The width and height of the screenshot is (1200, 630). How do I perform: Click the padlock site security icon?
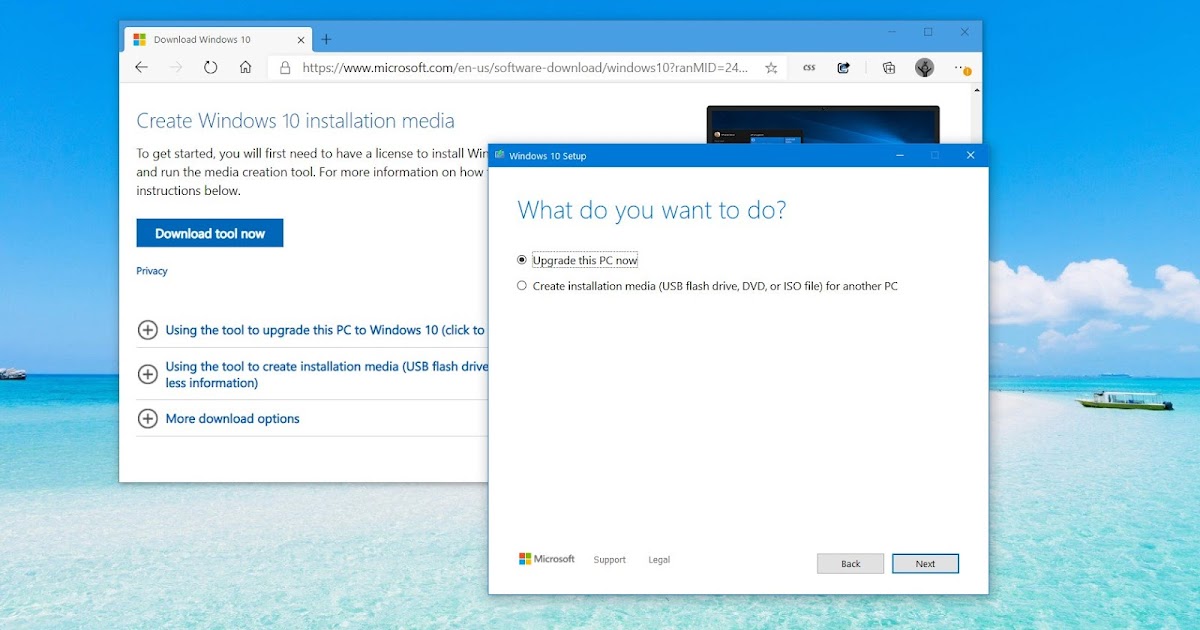[285, 68]
